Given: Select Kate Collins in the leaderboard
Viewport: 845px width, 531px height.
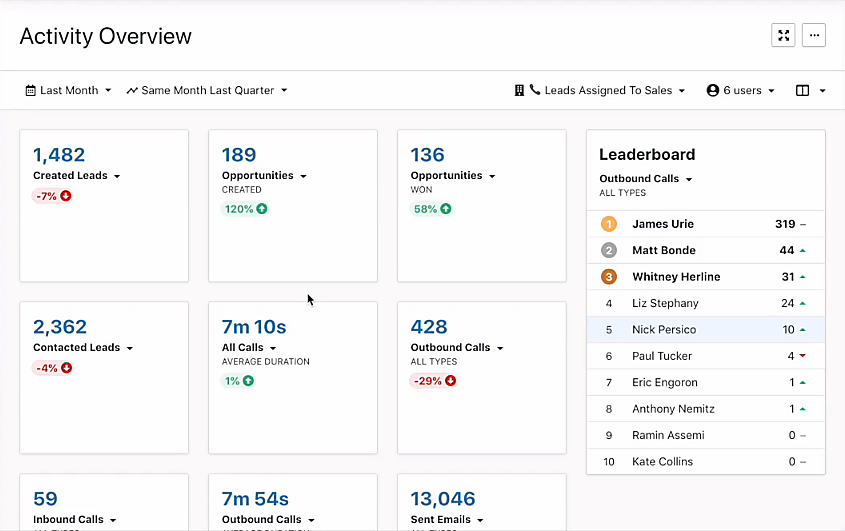Looking at the screenshot, I should point(705,461).
